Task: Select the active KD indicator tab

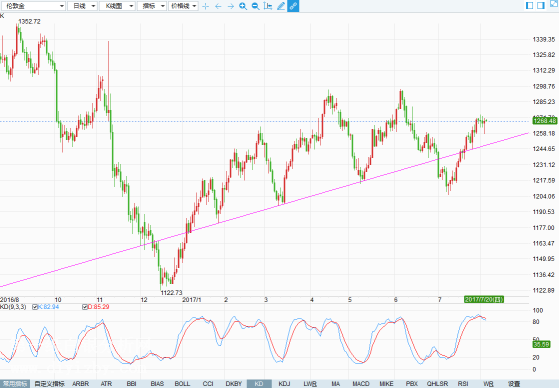Action: pyautogui.click(x=259, y=384)
